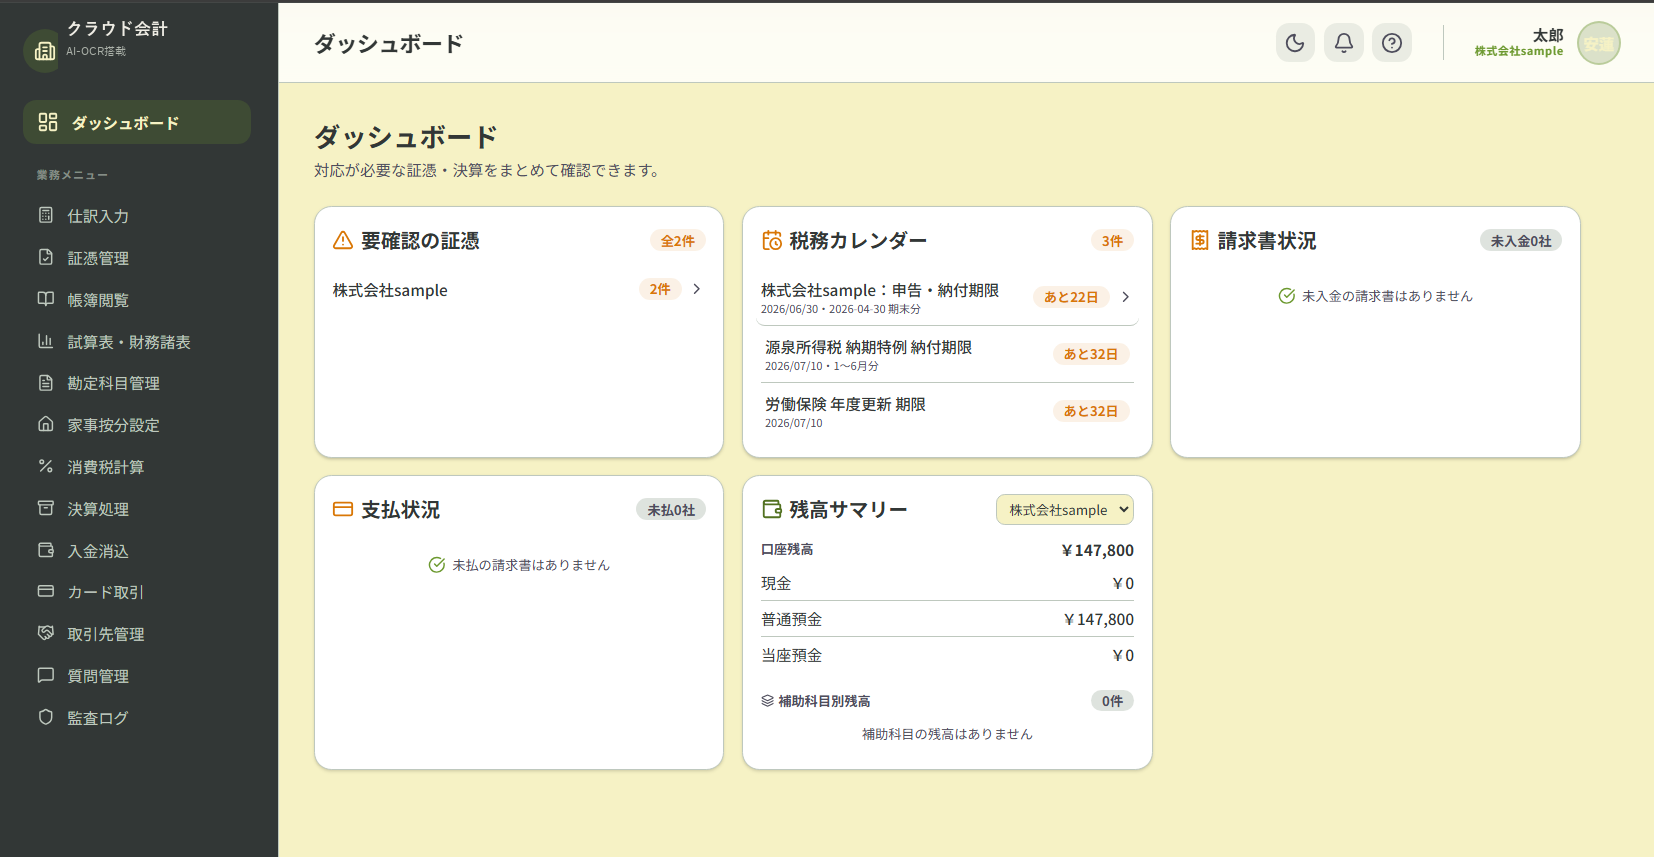Click the あと32日 badge on 労働保険 row
The height and width of the screenshot is (857, 1654).
[x=1091, y=411]
